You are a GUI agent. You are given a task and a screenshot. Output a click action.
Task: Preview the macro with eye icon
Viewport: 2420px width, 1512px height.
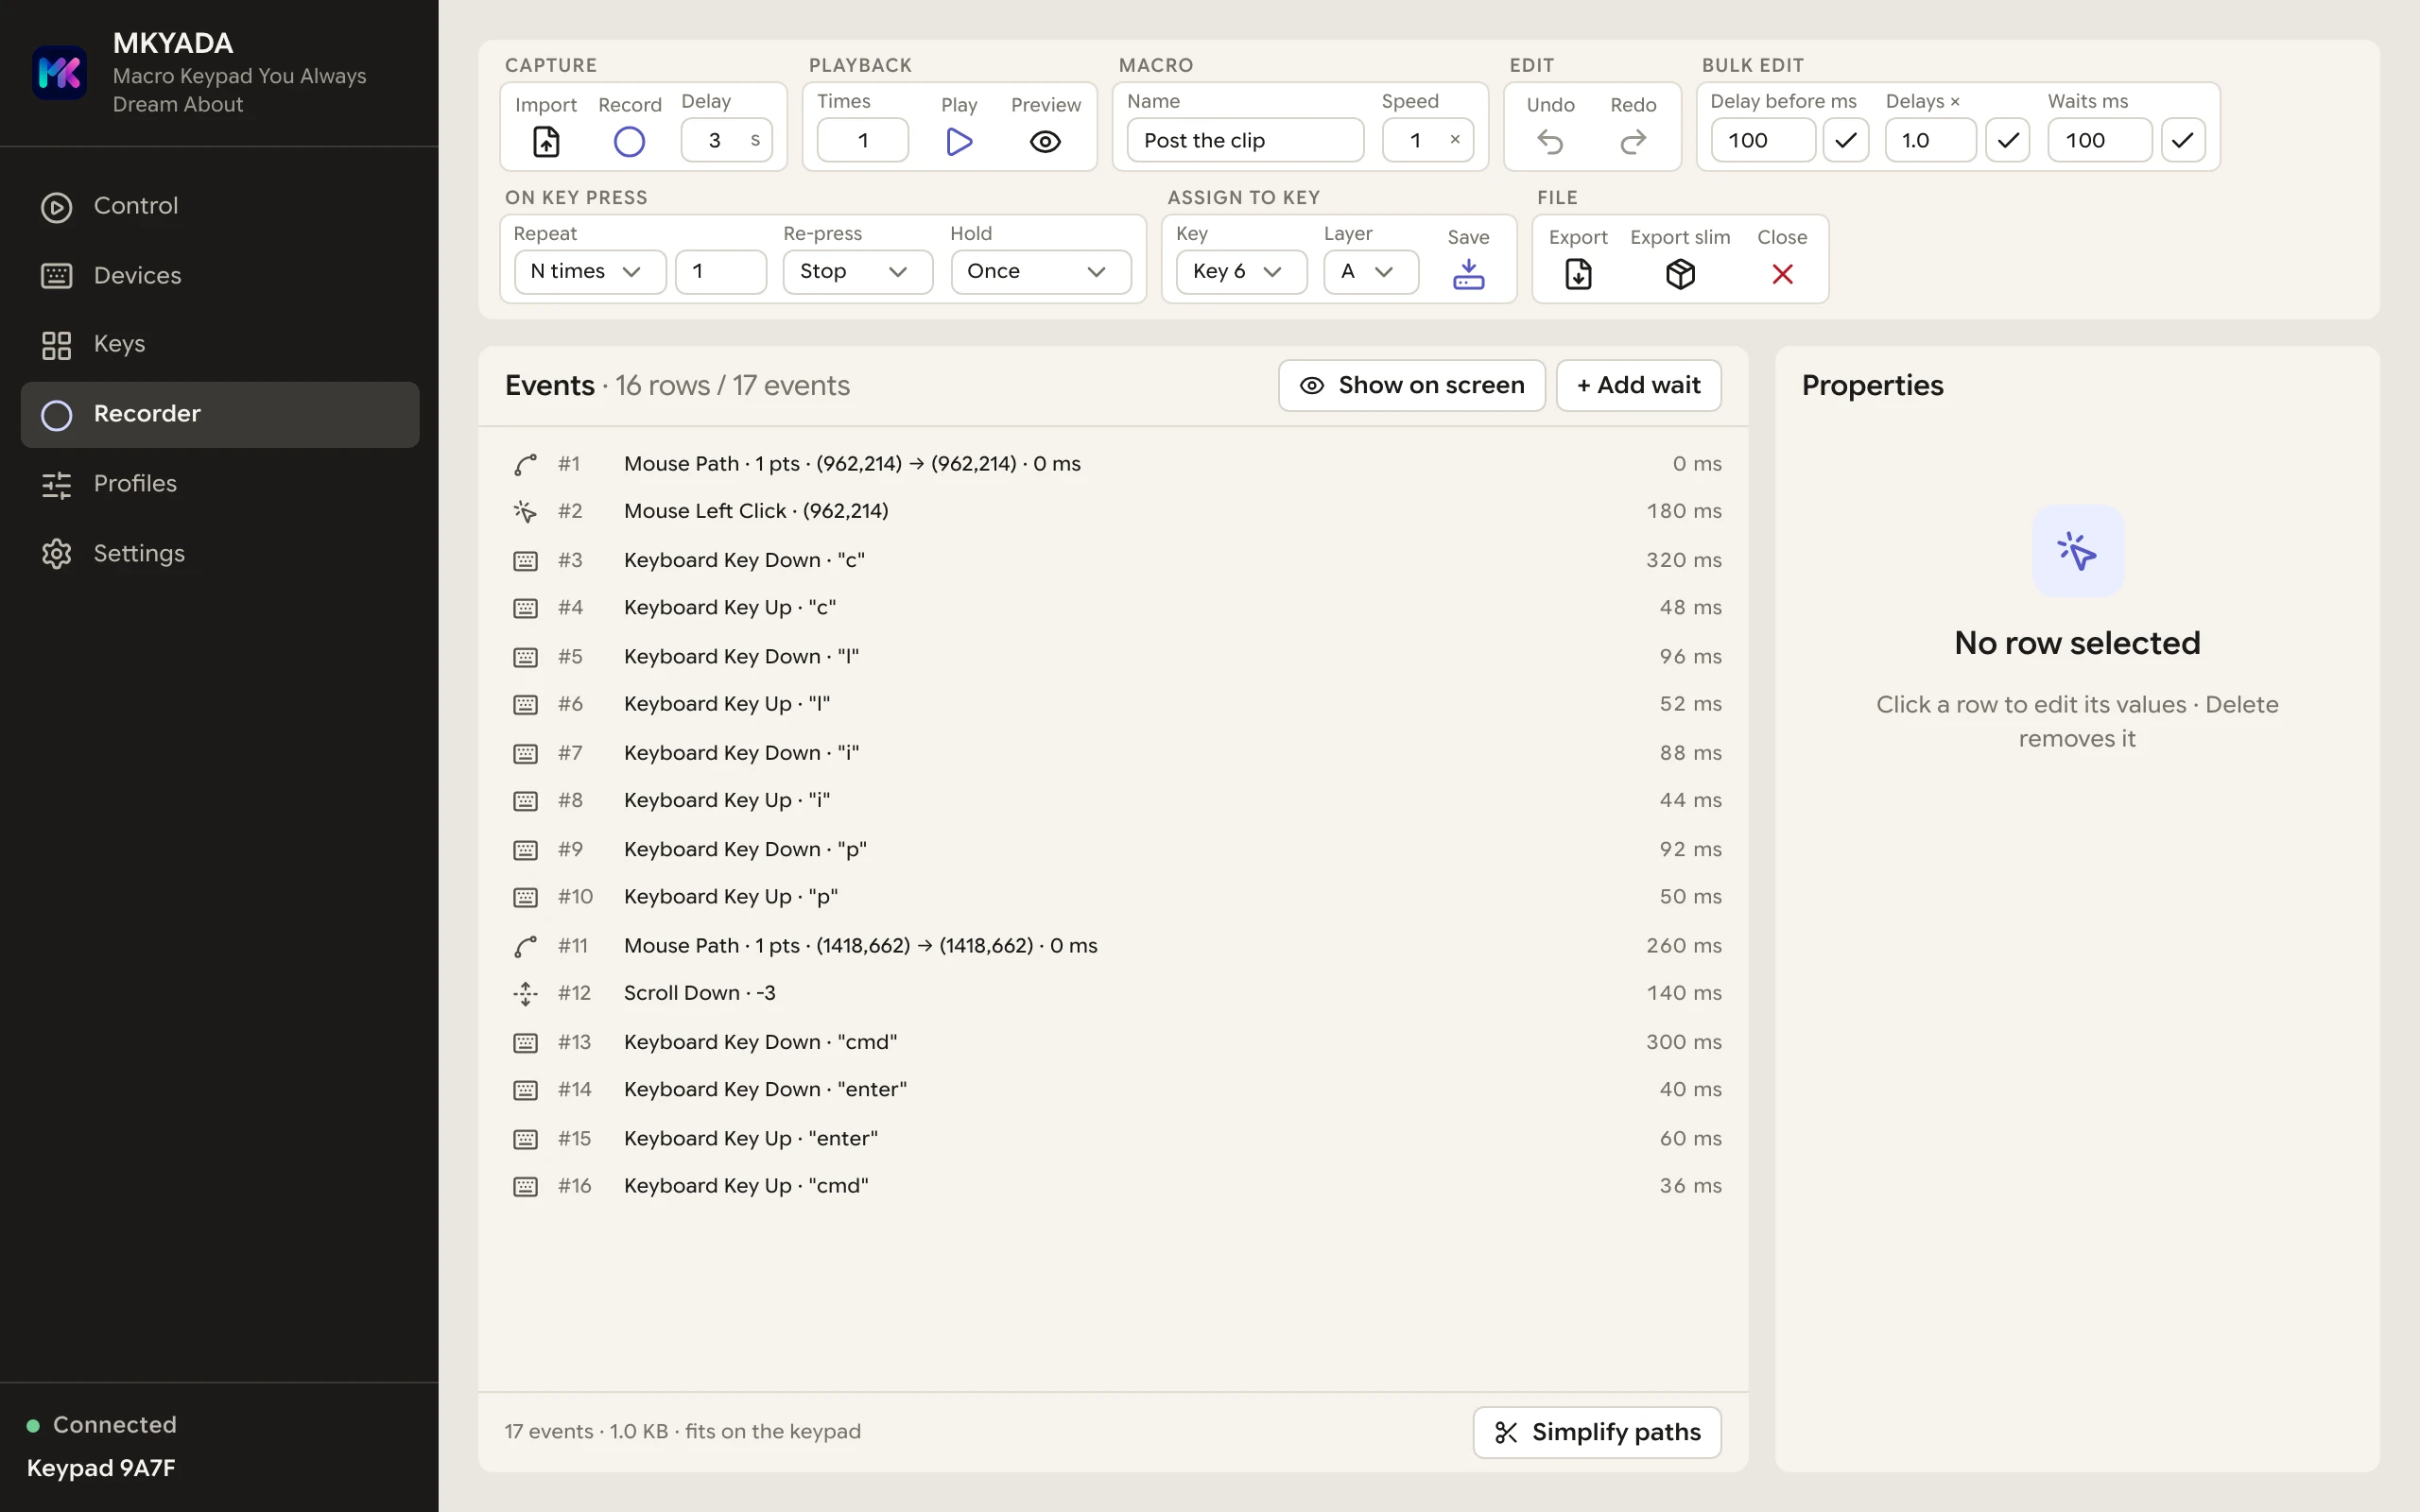[x=1045, y=142]
